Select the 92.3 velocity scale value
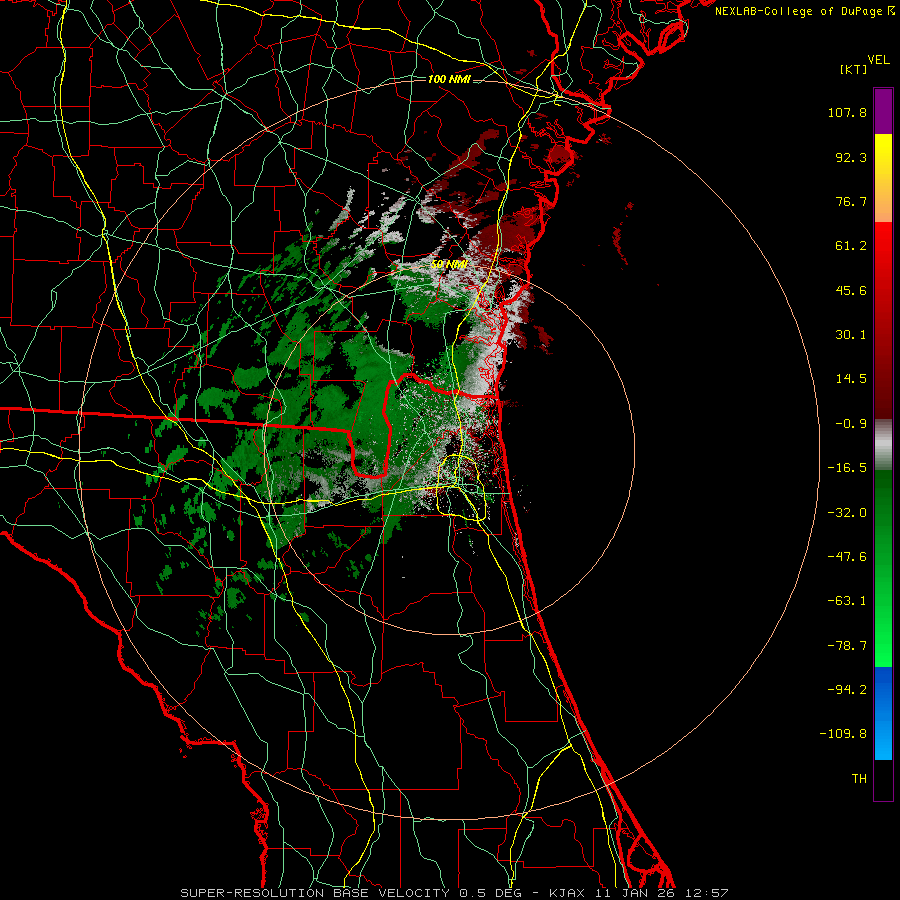 (851, 157)
